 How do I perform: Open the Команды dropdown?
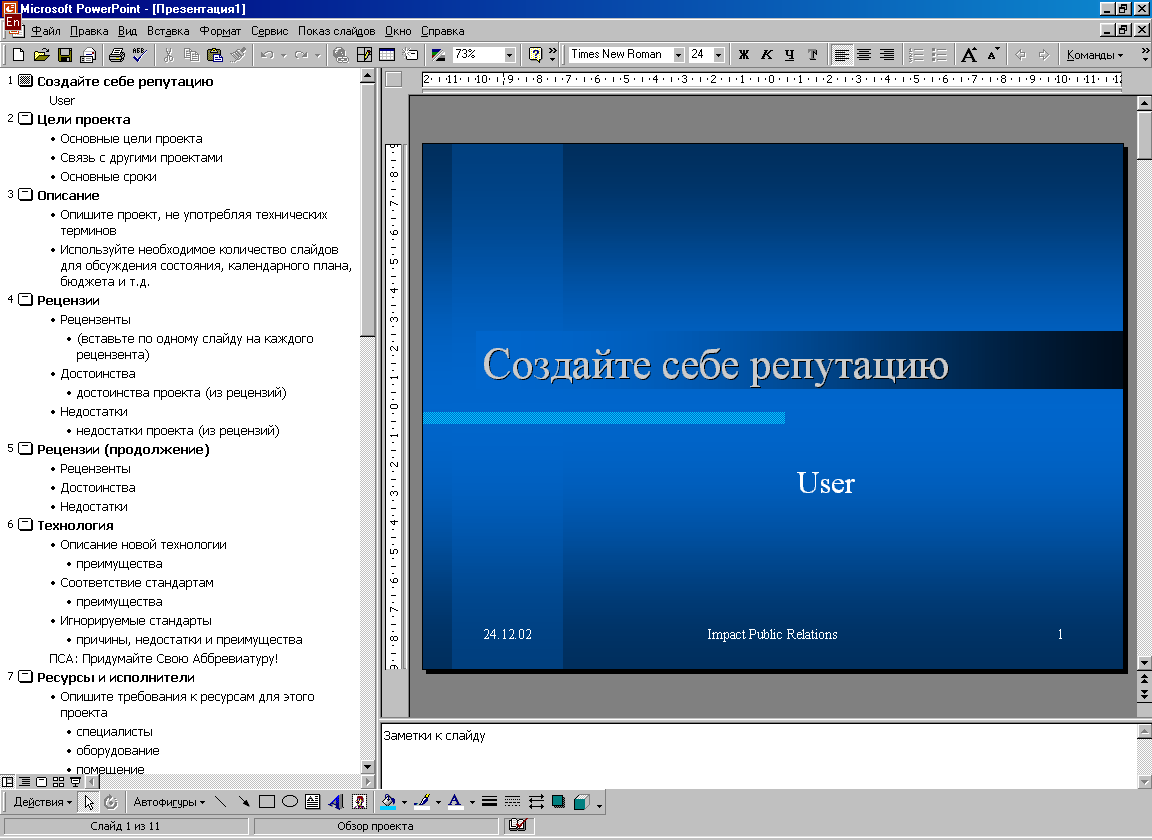[1095, 54]
